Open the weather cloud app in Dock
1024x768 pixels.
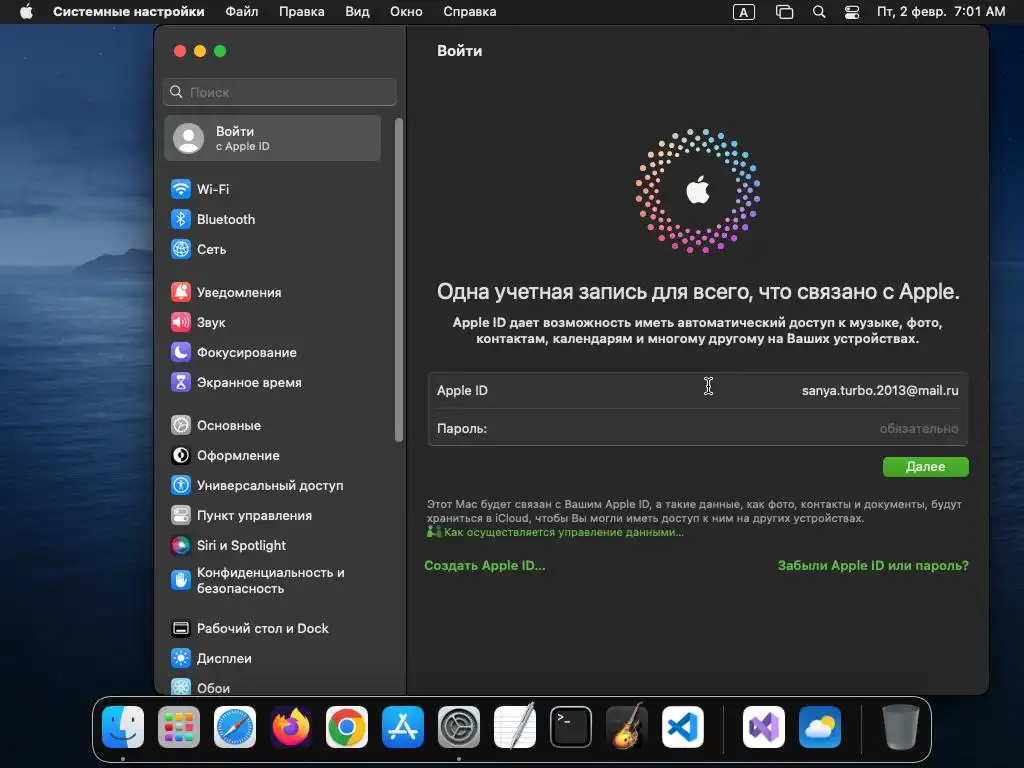coord(820,727)
